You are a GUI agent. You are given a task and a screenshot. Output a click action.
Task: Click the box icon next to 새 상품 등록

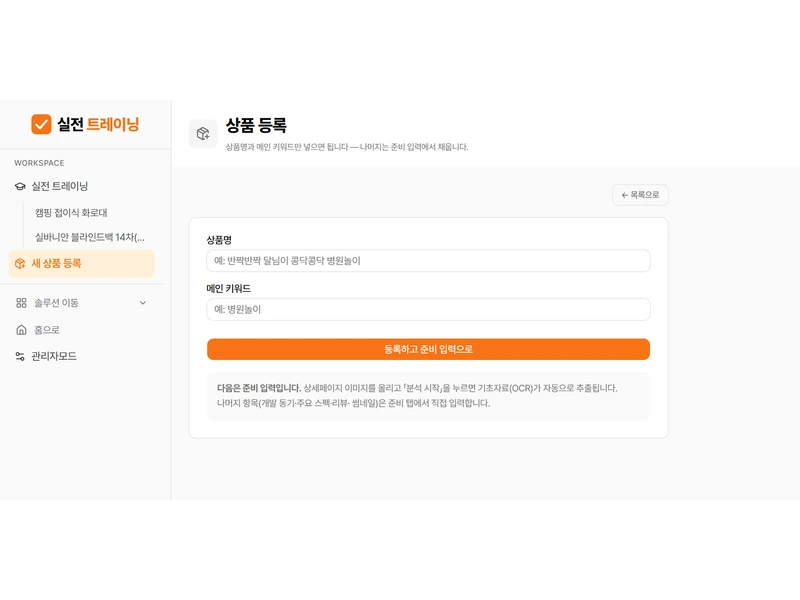click(20, 263)
